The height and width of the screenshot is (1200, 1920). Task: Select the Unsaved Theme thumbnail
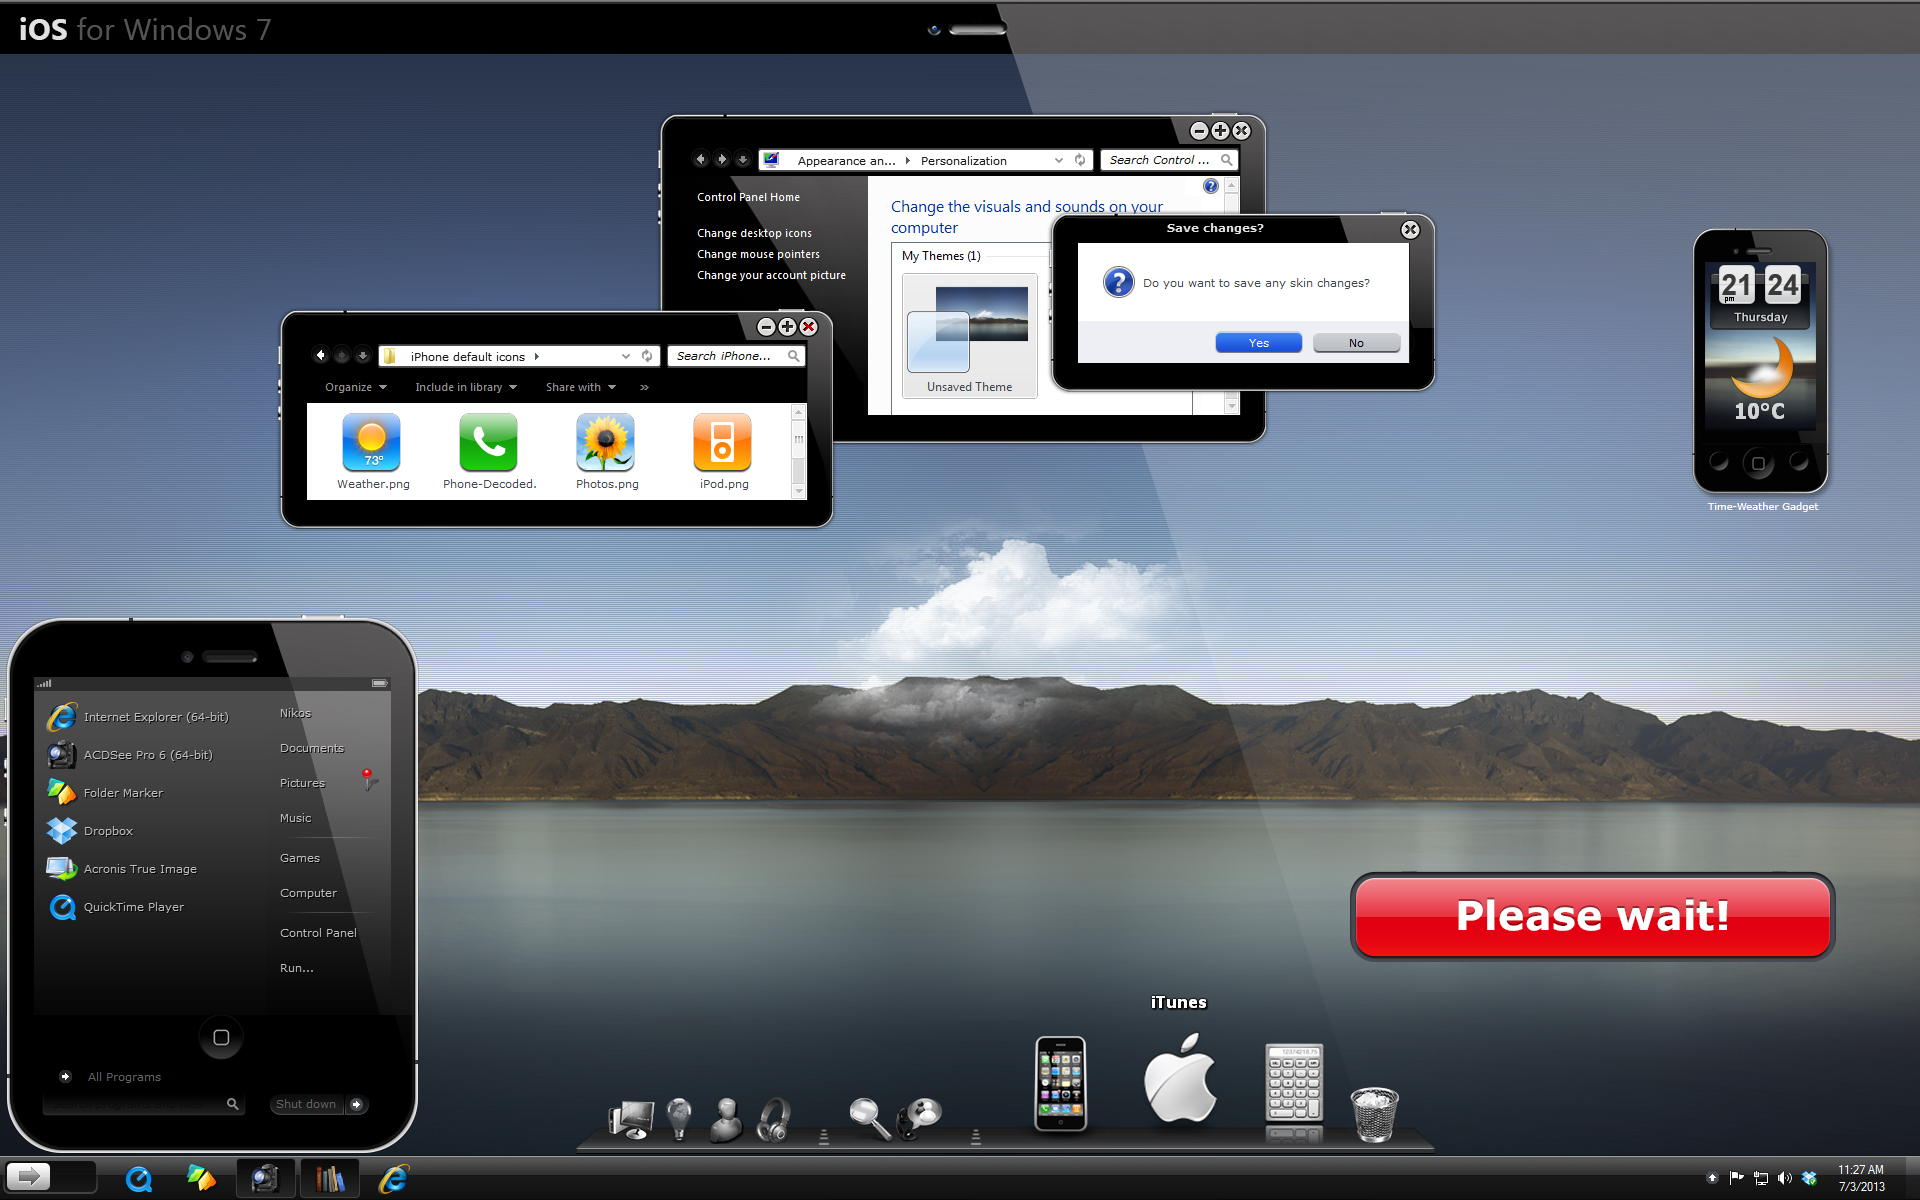point(969,336)
